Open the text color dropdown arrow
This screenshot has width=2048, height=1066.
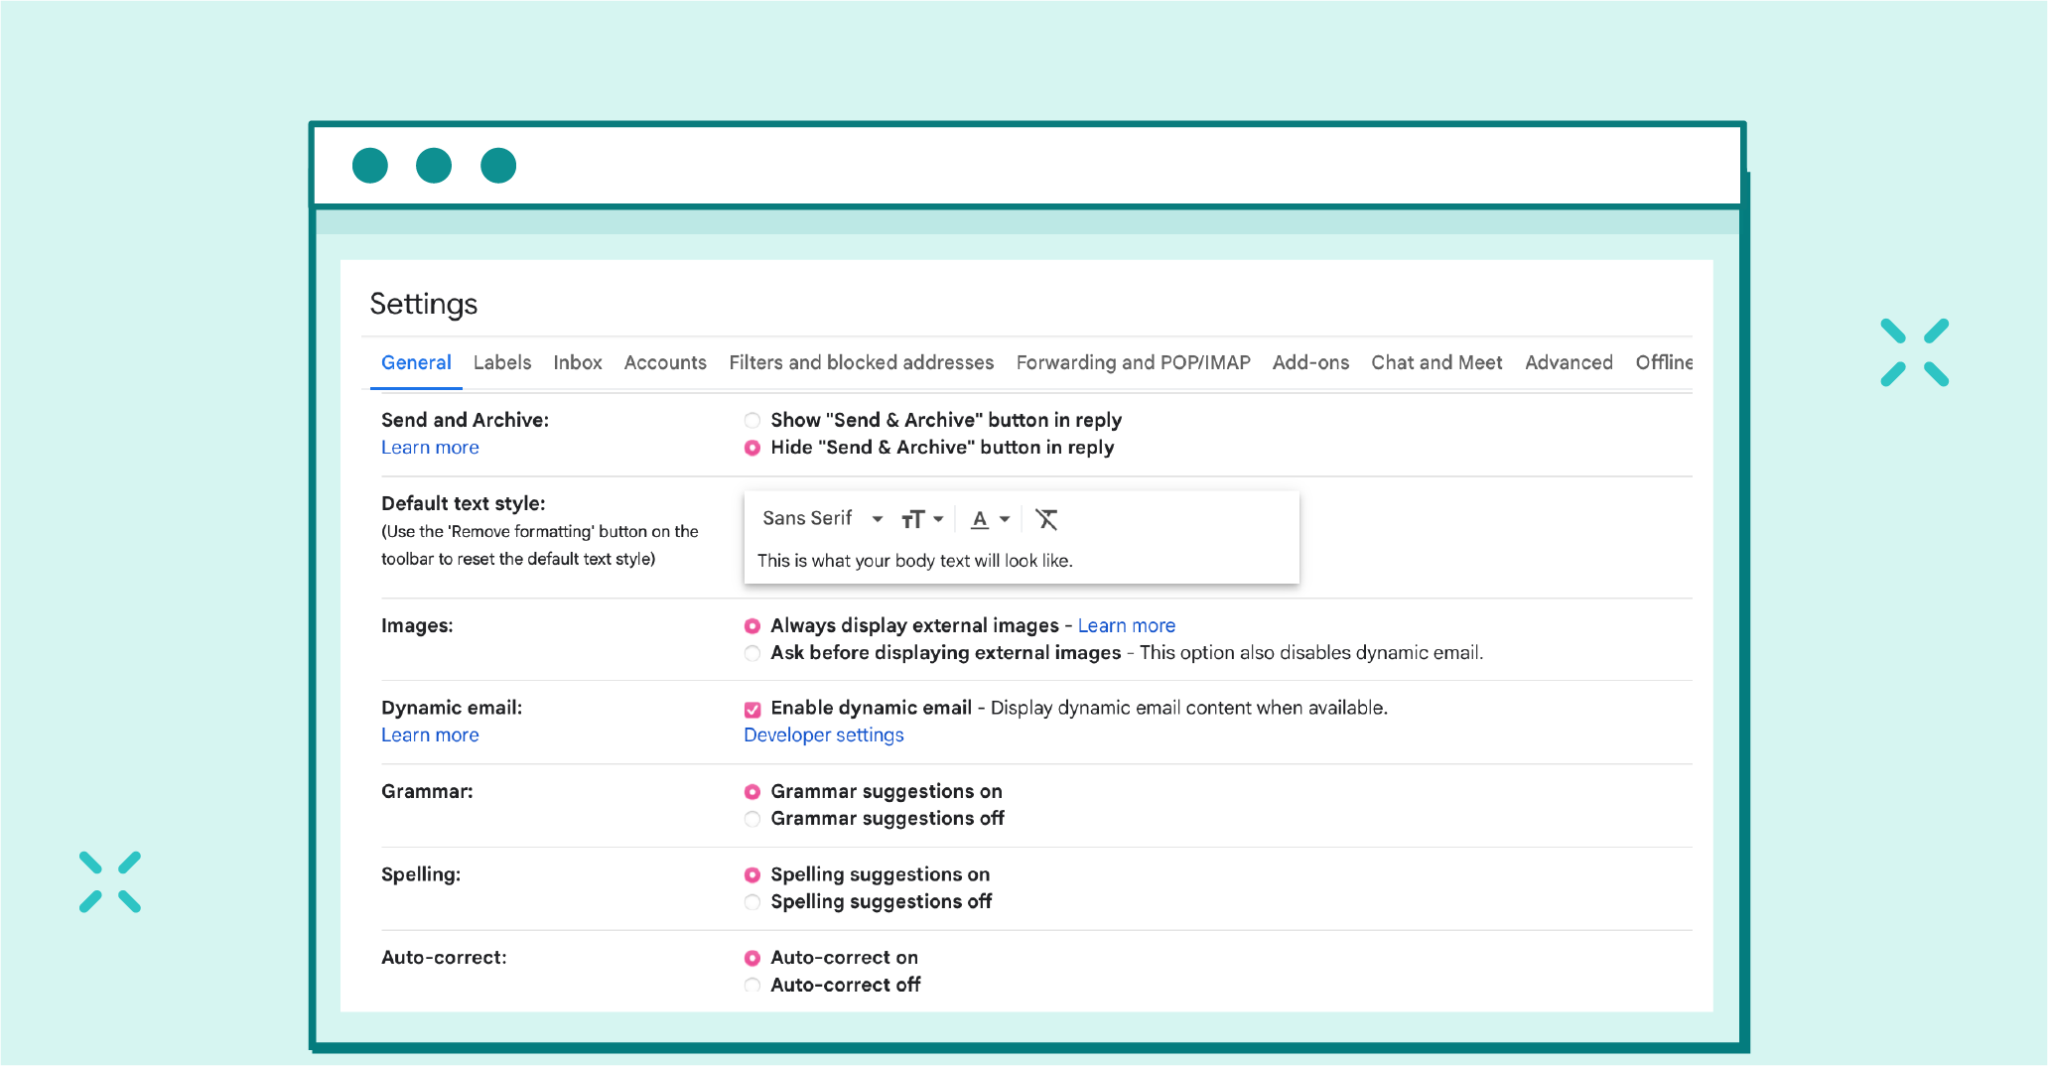(x=1004, y=519)
